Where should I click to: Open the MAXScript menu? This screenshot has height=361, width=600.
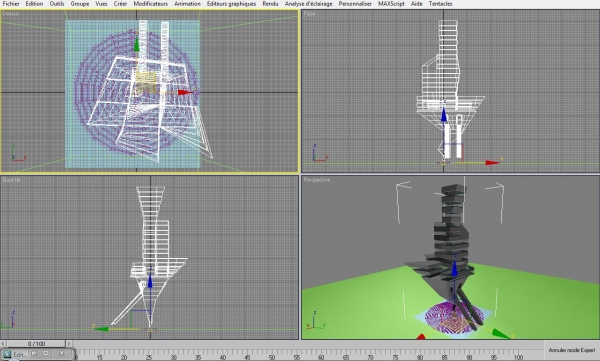391,4
